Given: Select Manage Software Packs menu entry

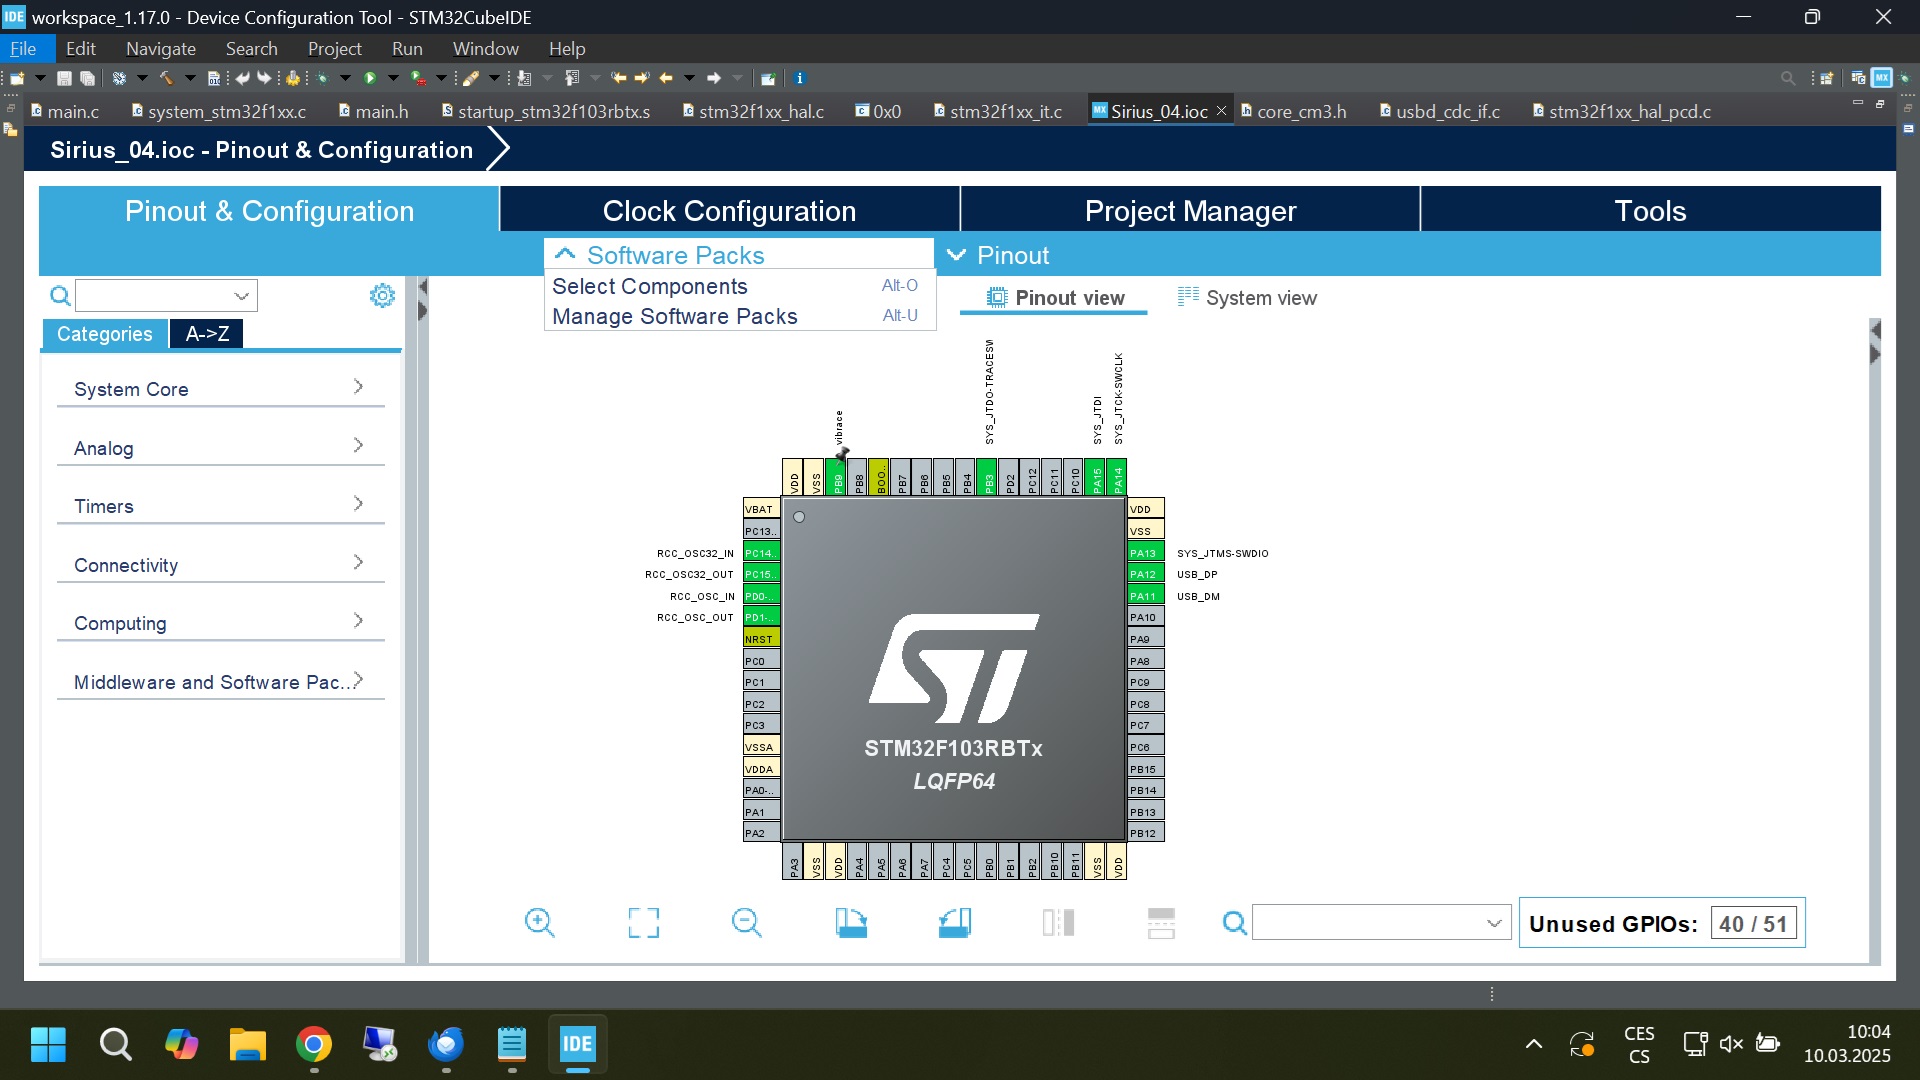Looking at the screenshot, I should (x=676, y=316).
